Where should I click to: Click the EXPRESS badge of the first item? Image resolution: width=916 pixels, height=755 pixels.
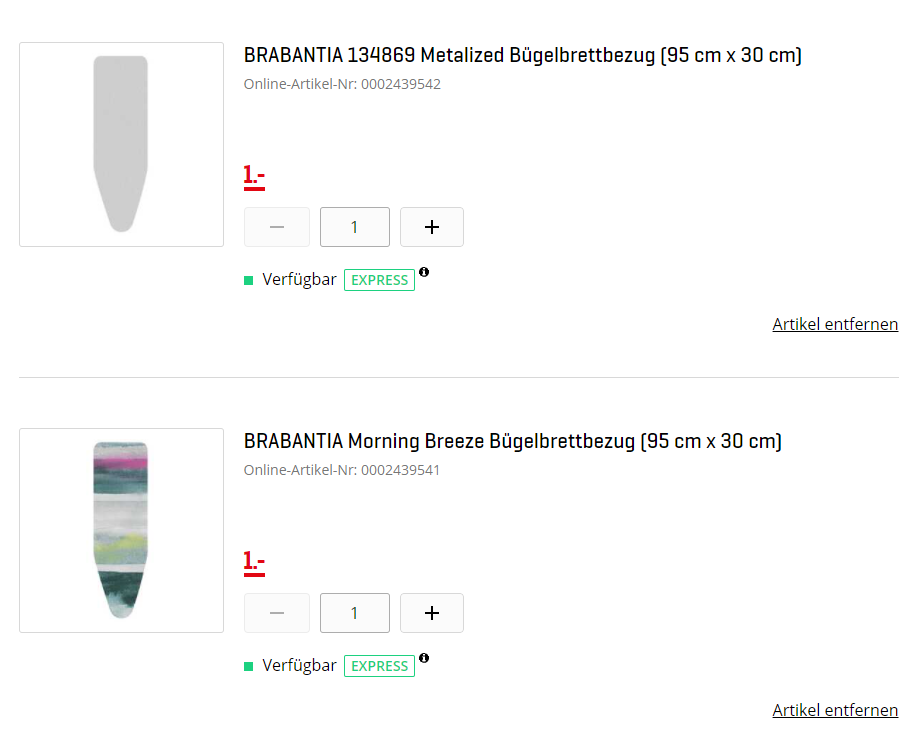pyautogui.click(x=379, y=280)
